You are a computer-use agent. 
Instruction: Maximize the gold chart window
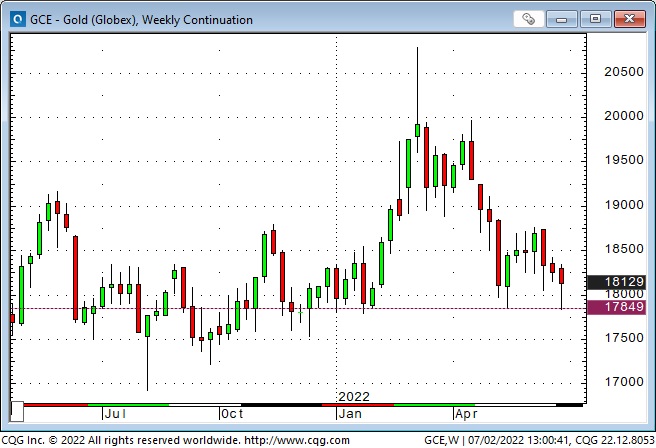595,19
